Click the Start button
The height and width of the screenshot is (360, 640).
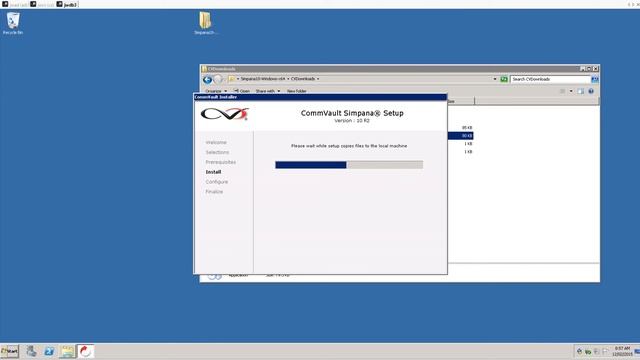[10, 351]
